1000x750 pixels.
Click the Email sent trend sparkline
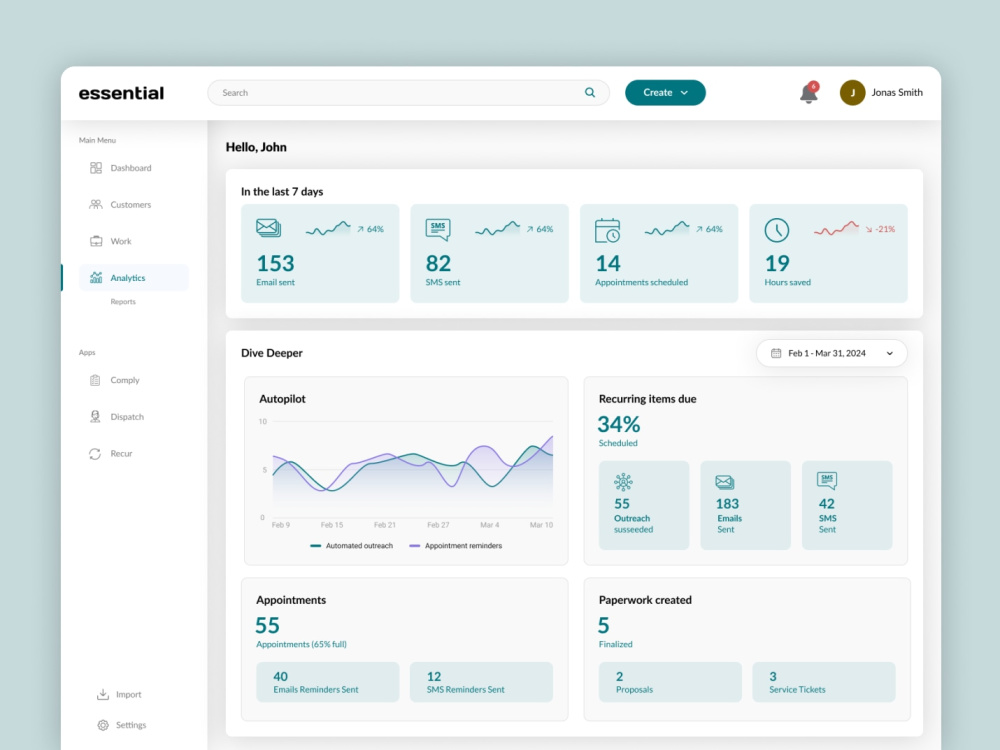coord(328,228)
